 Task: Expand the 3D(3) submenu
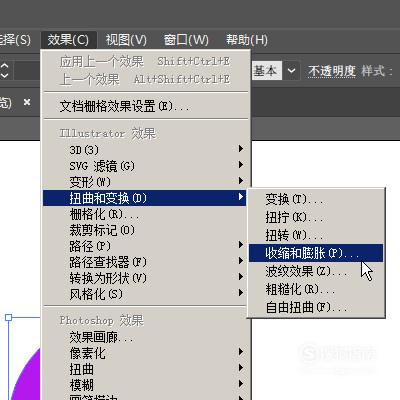(x=146, y=150)
